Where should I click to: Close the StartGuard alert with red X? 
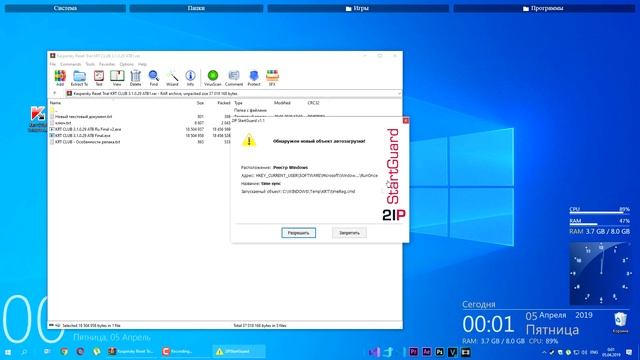point(405,120)
